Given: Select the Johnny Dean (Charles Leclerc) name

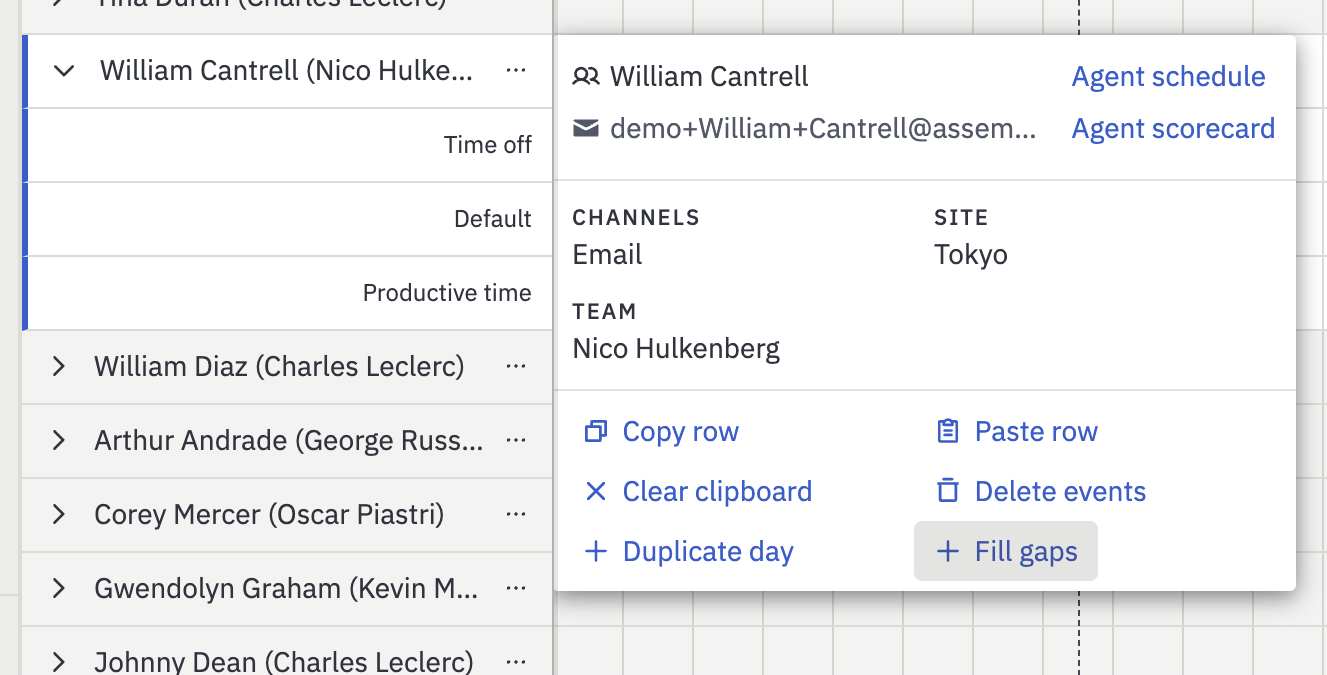Looking at the screenshot, I should (x=283, y=662).
